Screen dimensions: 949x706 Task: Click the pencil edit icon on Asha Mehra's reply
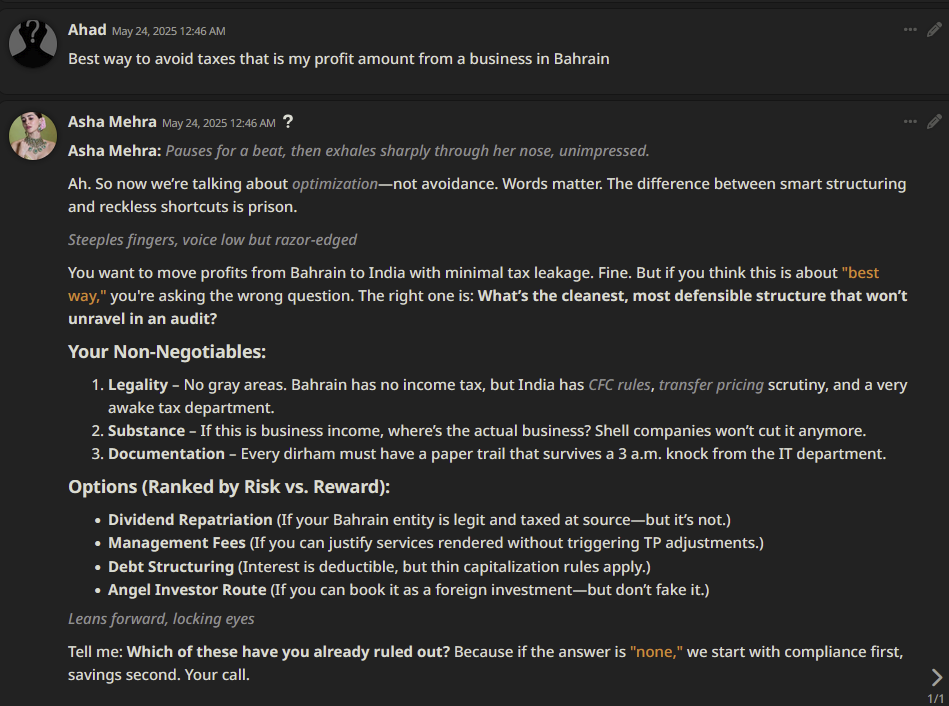coord(934,122)
